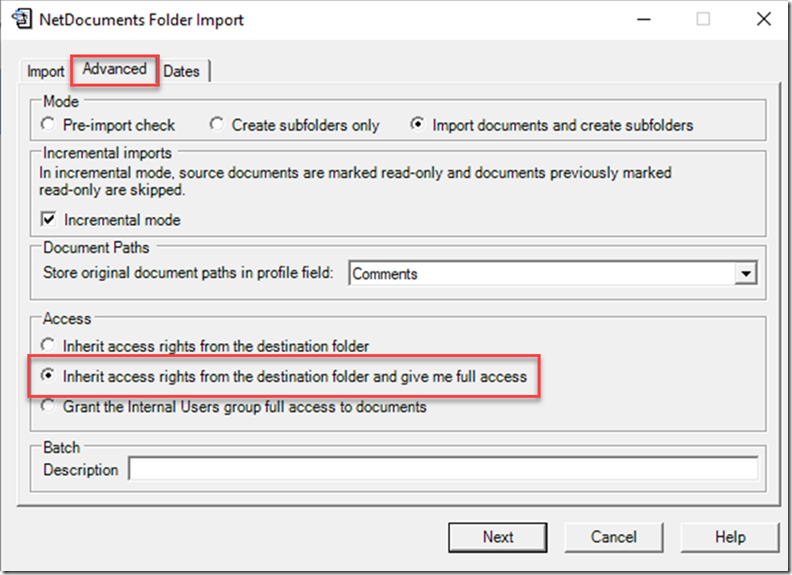The width and height of the screenshot is (792, 575).
Task: Switch to the Import tab
Action: [45, 71]
